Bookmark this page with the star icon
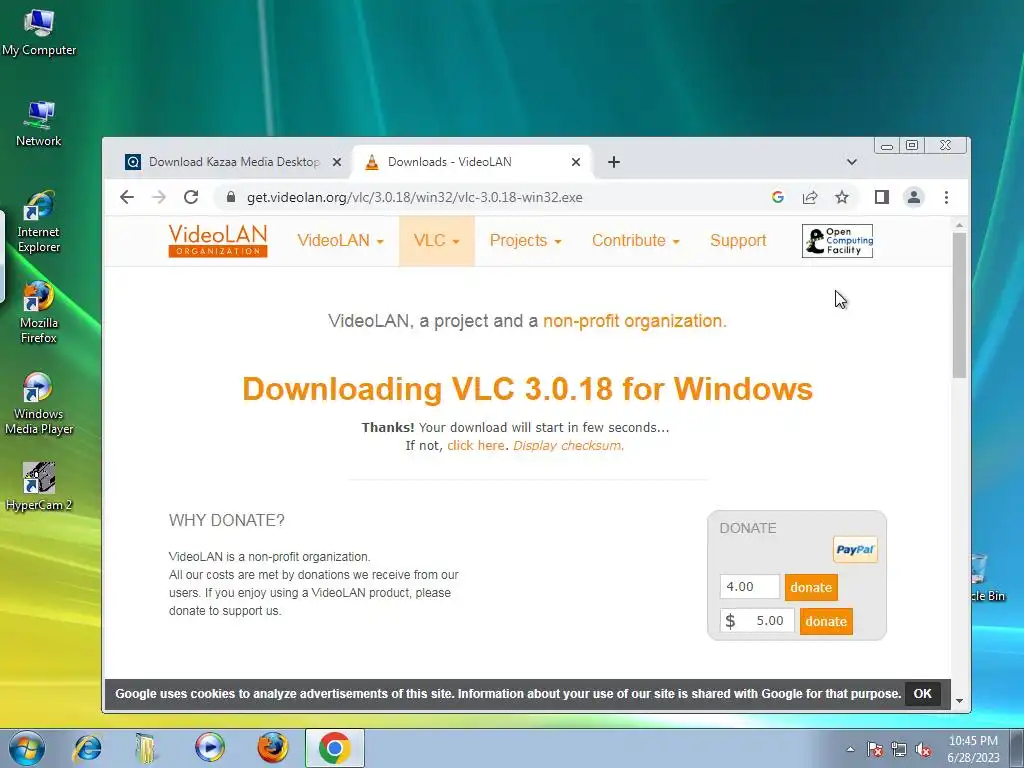 click(842, 197)
